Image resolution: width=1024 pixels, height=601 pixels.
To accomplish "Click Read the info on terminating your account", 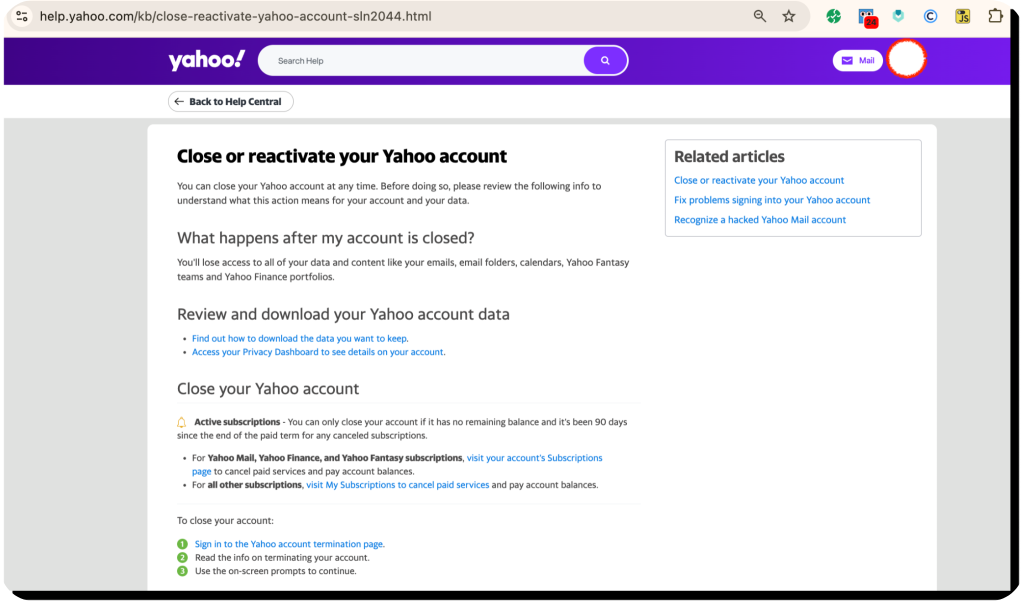I will [x=282, y=558].
